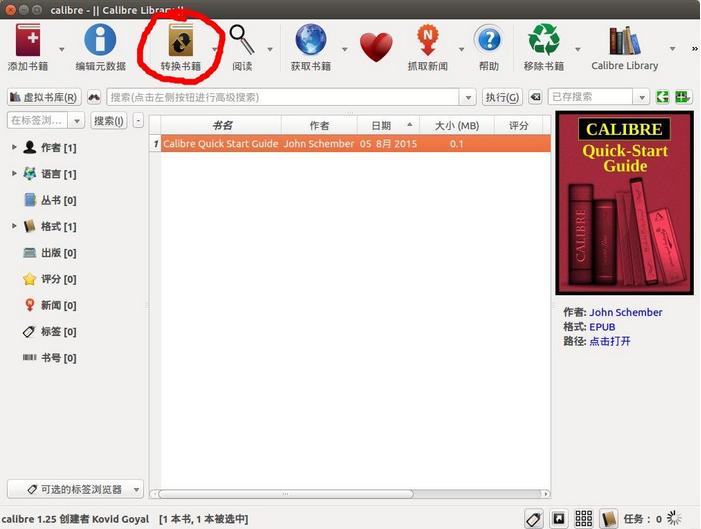
Task: Open dropdown arrow next to Read
Action: coord(270,49)
